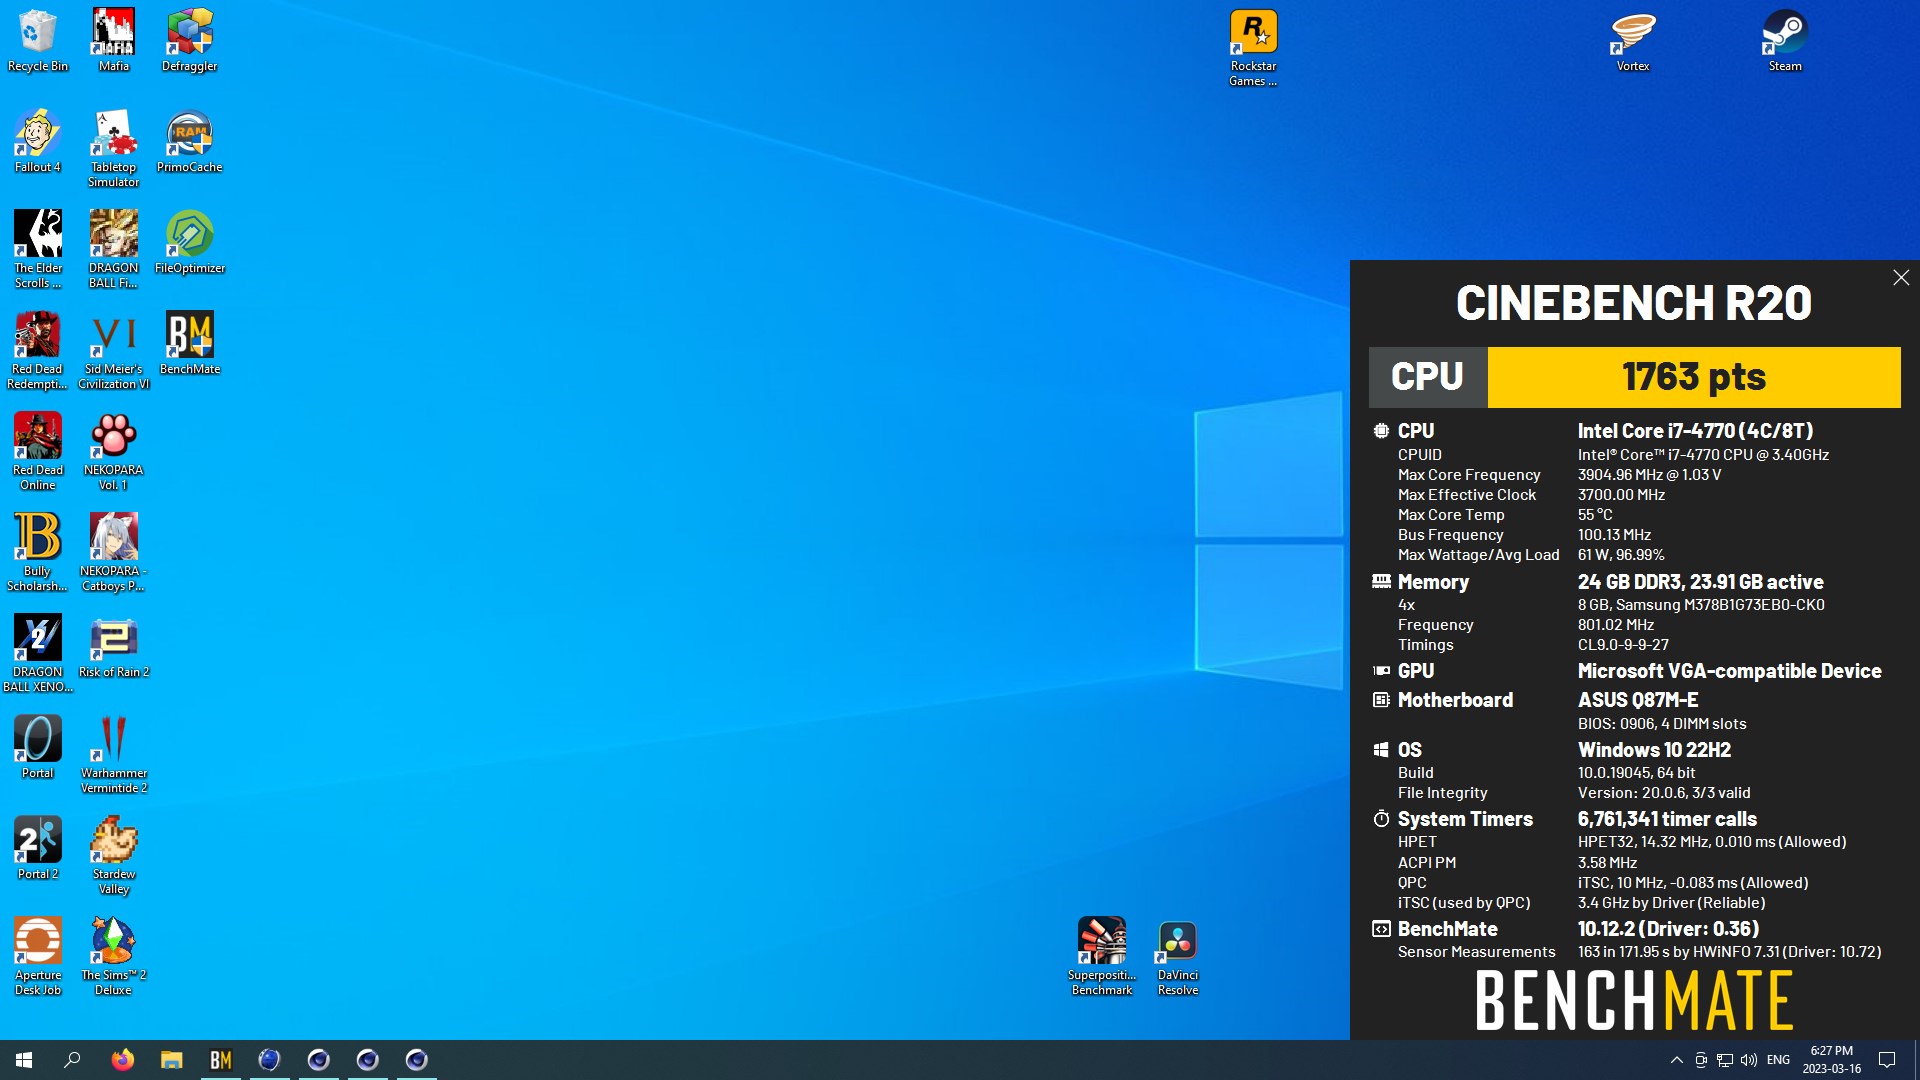Open the DRAGON BALL Fi... shortcut
This screenshot has width=1920, height=1080.
114,250
